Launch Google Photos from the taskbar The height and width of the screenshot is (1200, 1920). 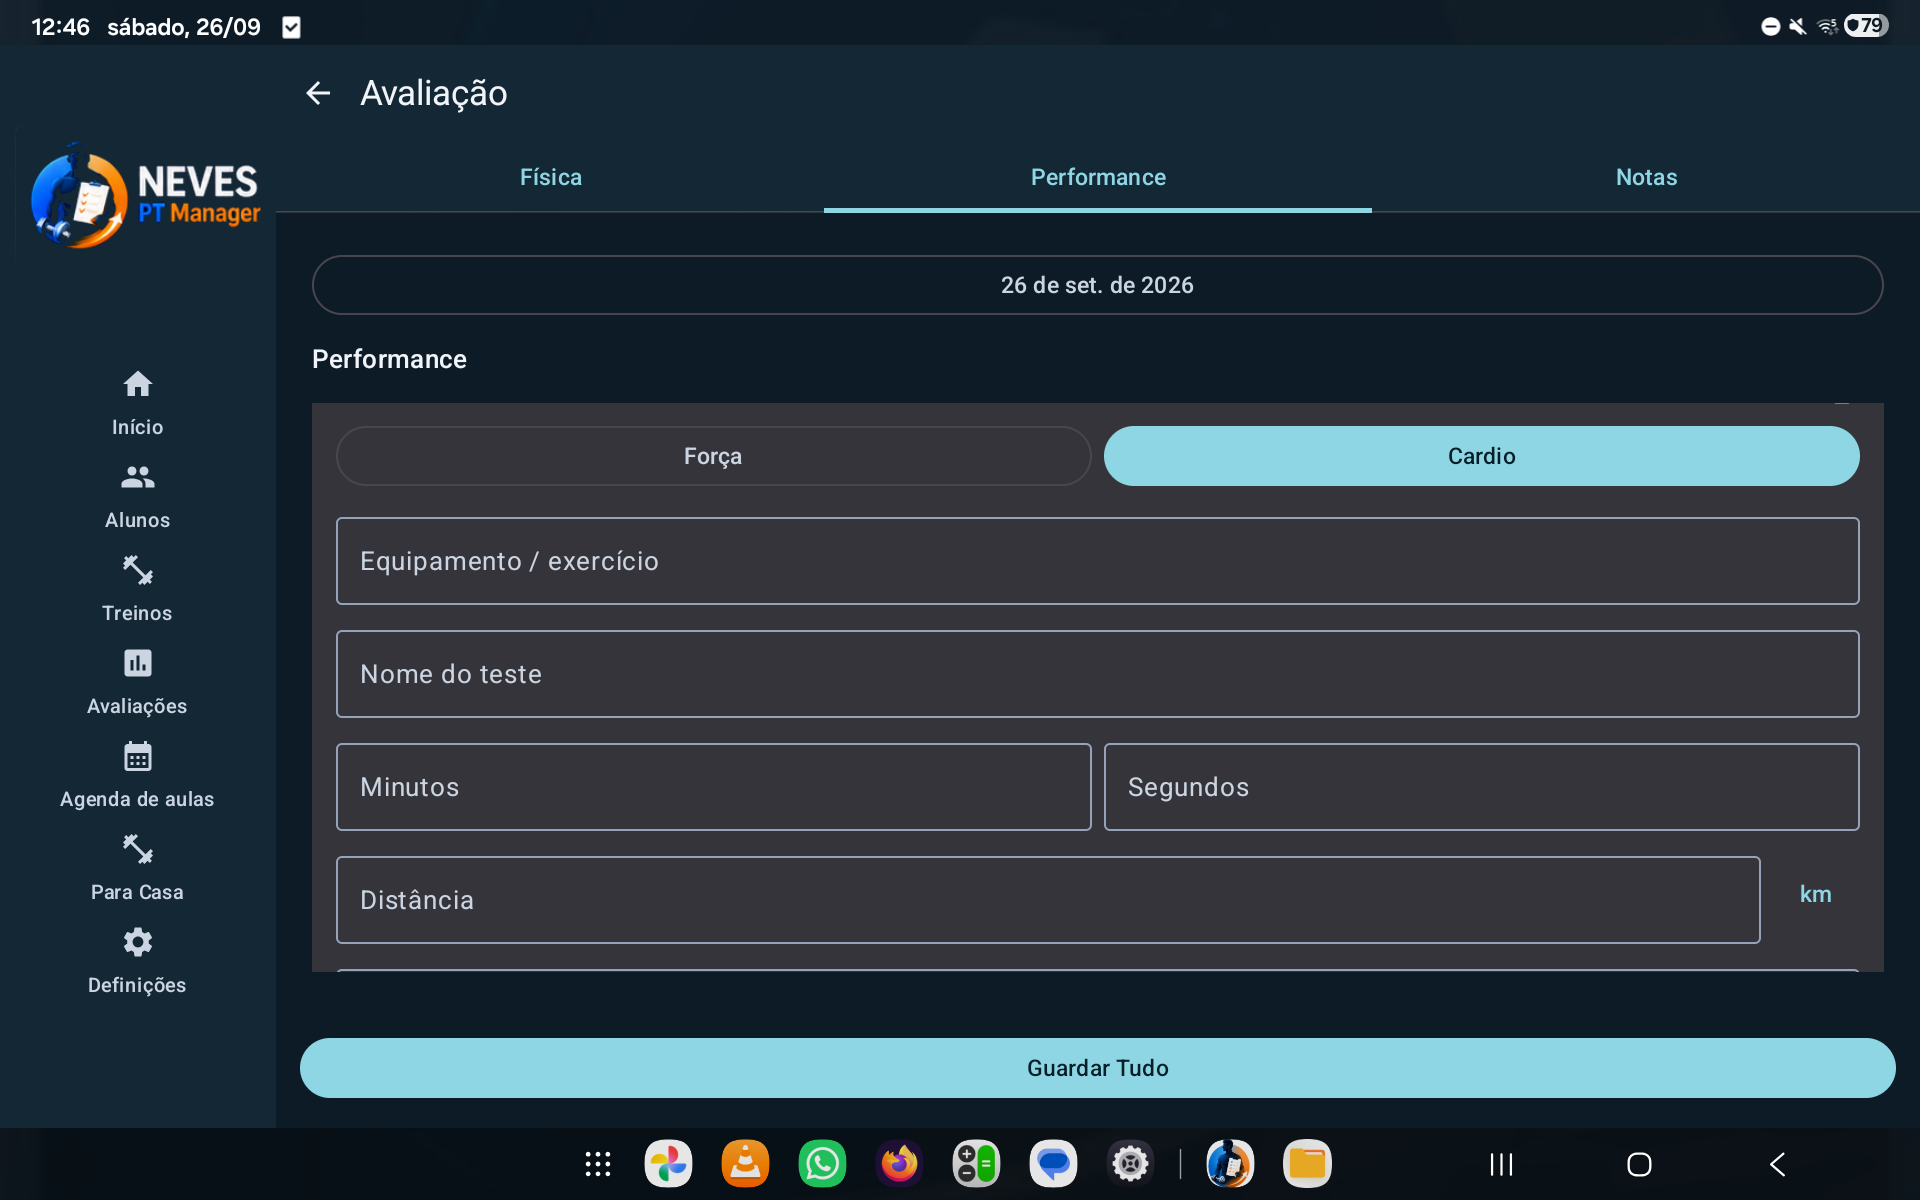[668, 1164]
